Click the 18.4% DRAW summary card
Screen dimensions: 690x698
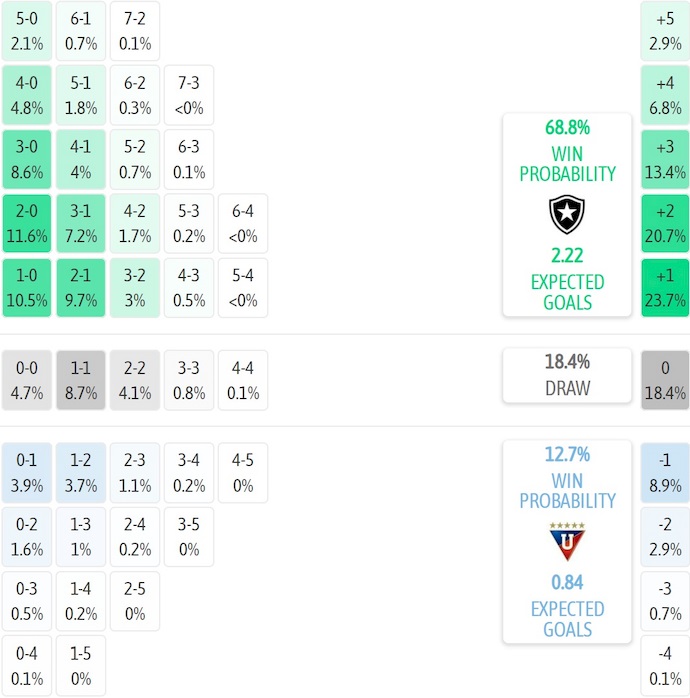point(567,375)
